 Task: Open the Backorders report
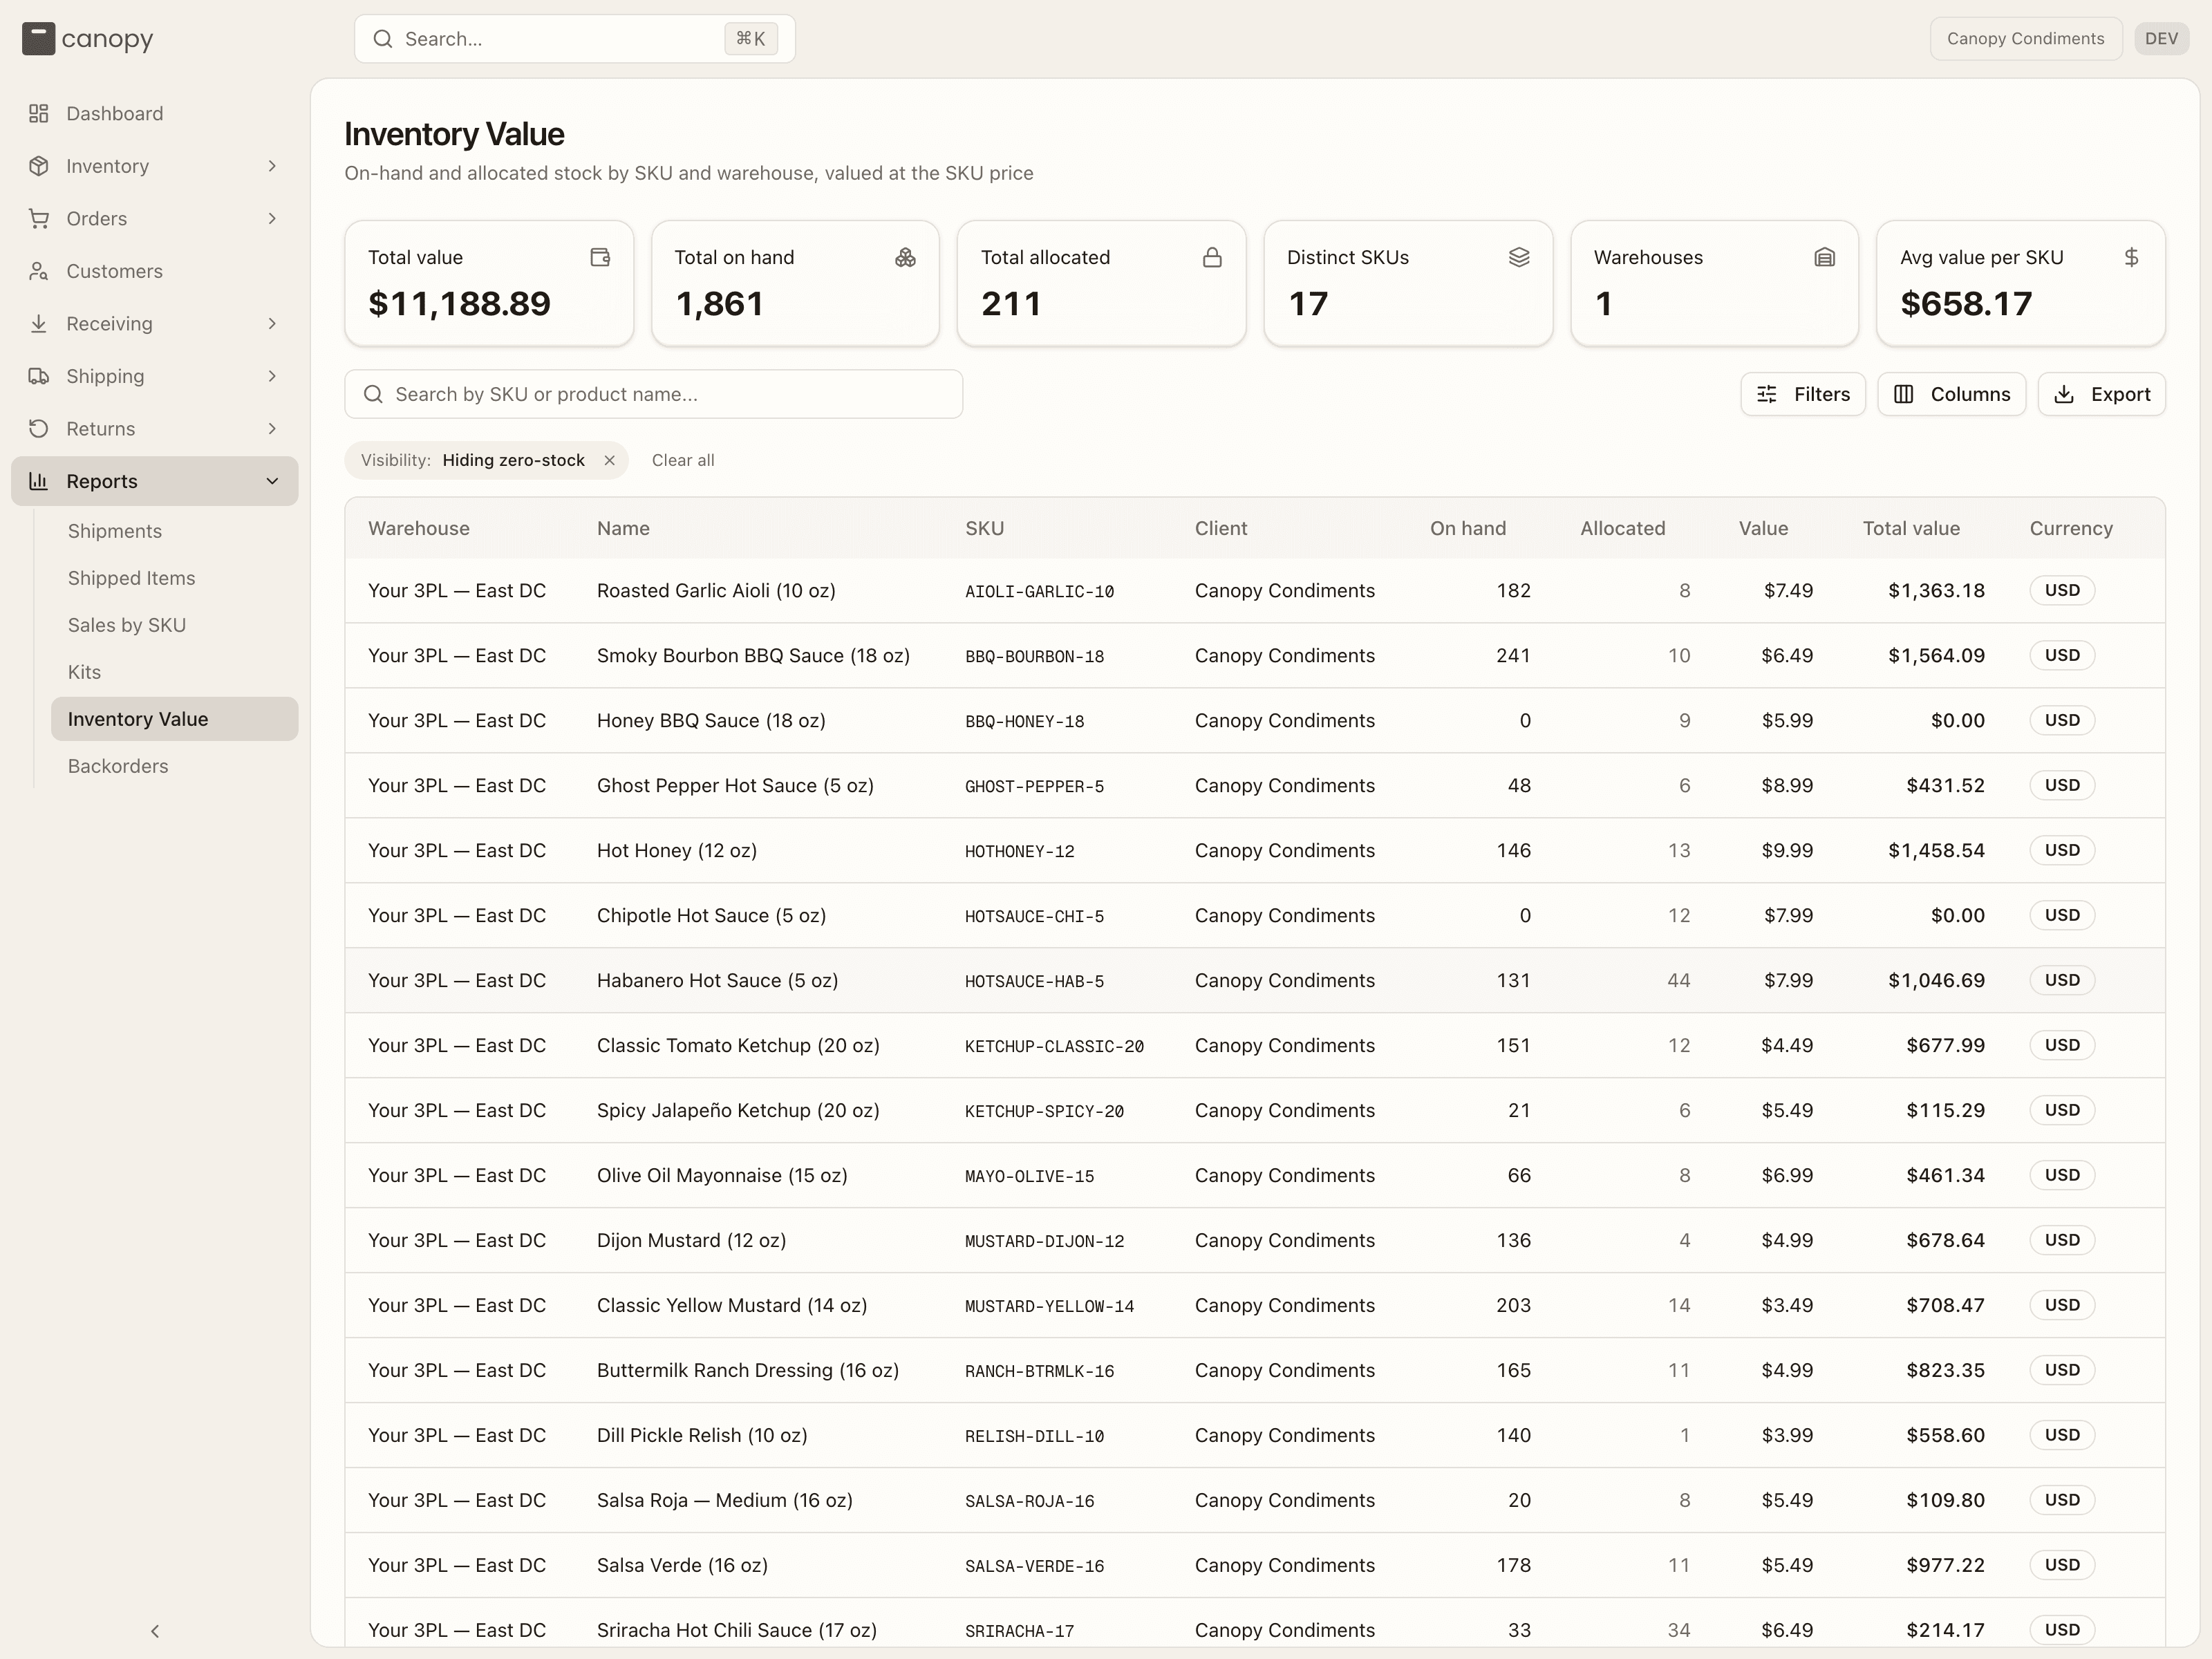coord(174,766)
